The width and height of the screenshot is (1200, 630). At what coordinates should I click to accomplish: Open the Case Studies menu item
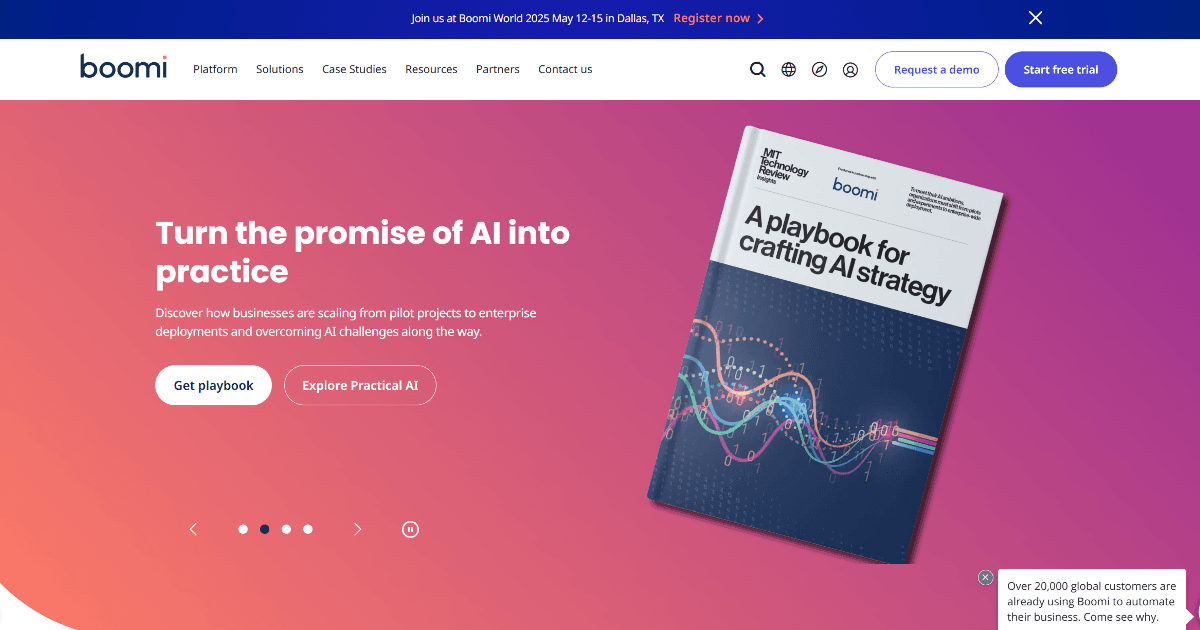(x=354, y=69)
